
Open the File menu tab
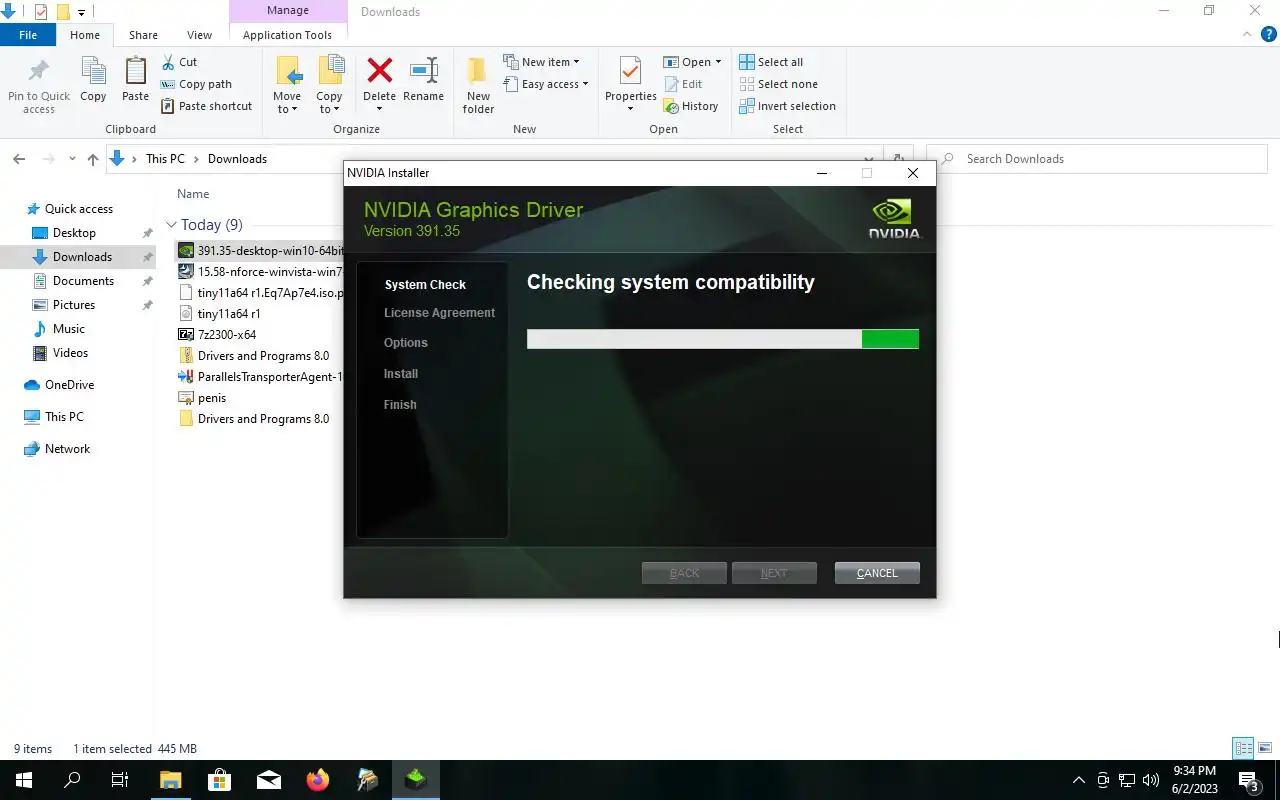[x=28, y=35]
